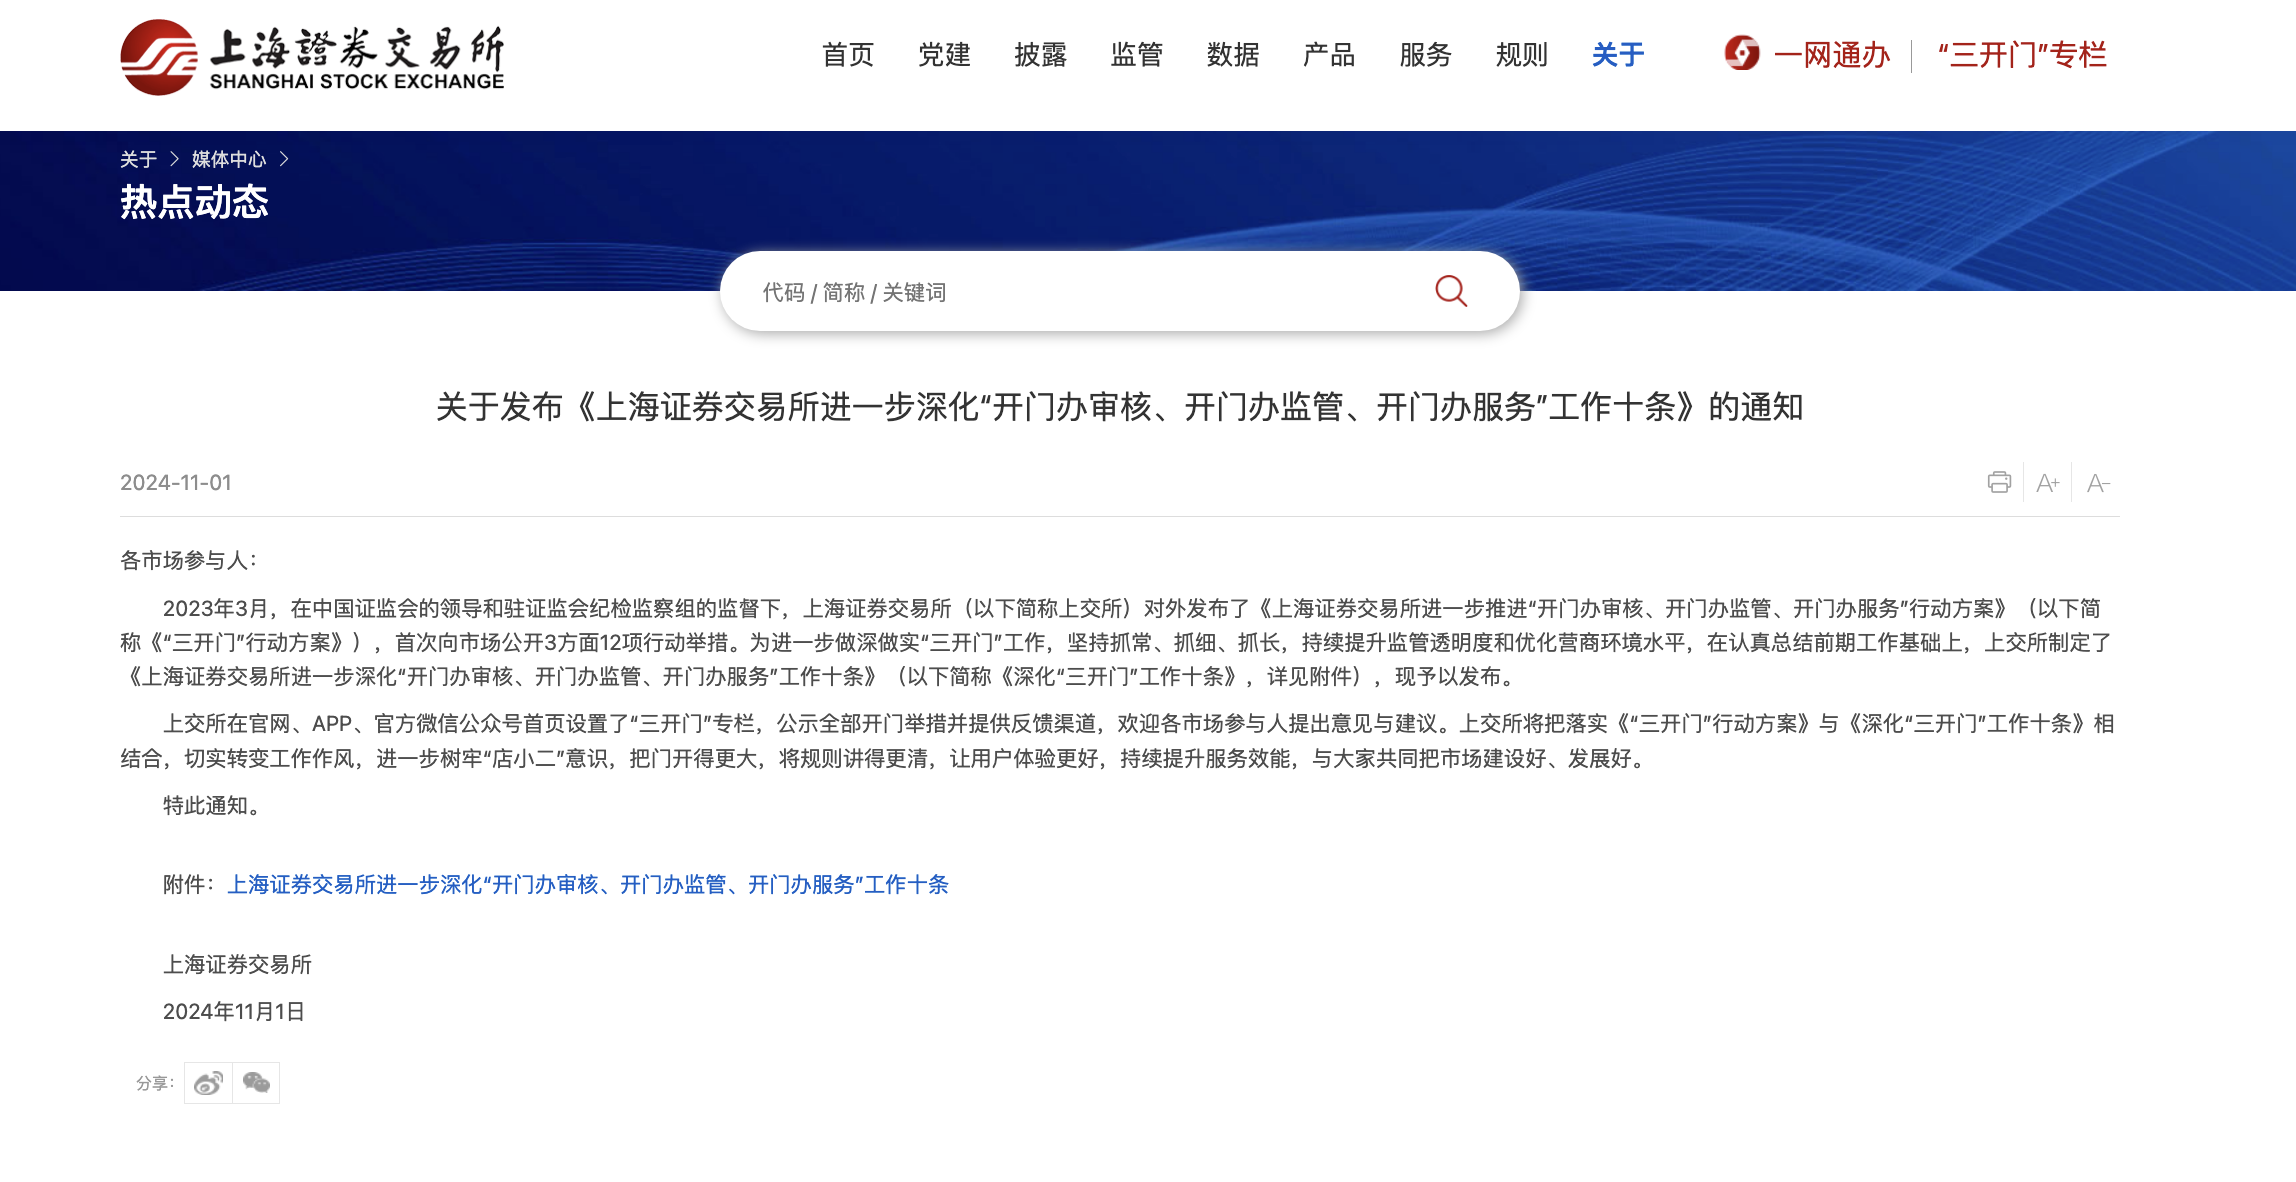Click the article date 2024-11-01
Image resolution: width=2296 pixels, height=1182 pixels.
(176, 483)
